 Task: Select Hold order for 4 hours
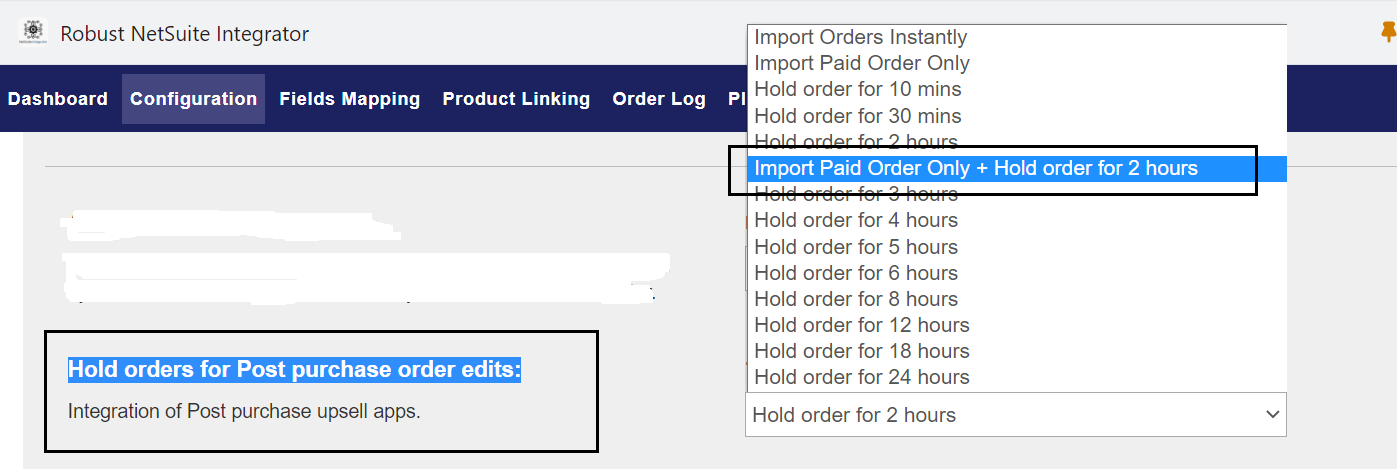coord(855,220)
